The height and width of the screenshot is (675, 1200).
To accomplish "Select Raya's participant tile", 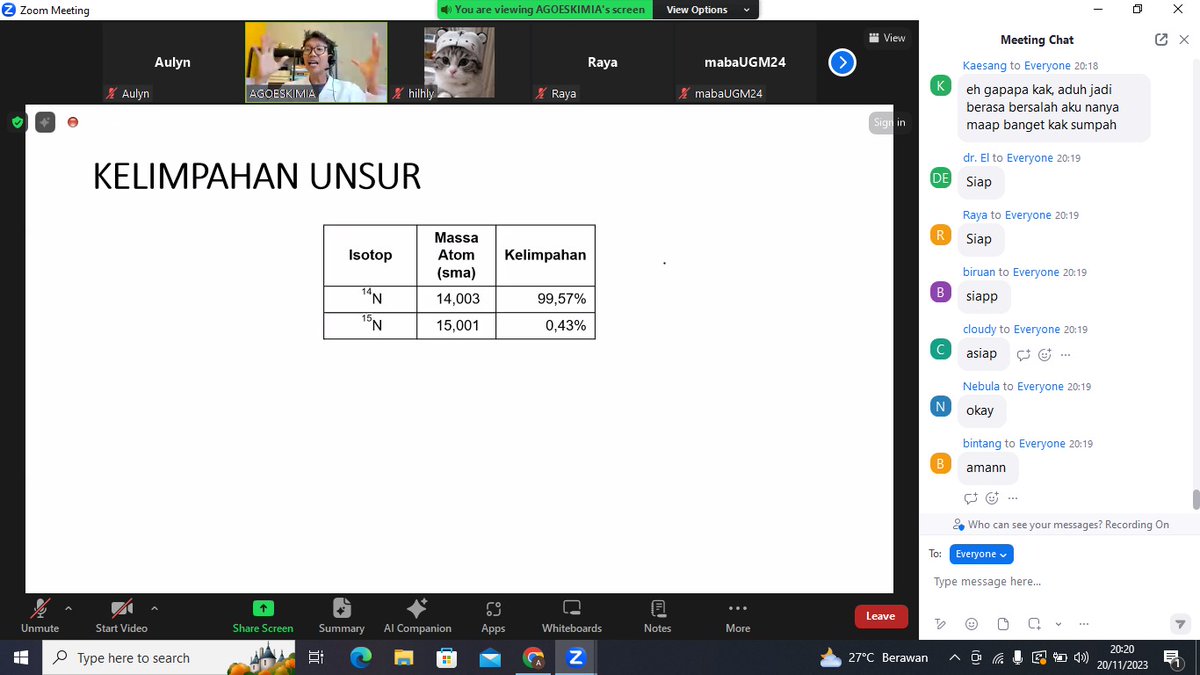I will pyautogui.click(x=603, y=63).
